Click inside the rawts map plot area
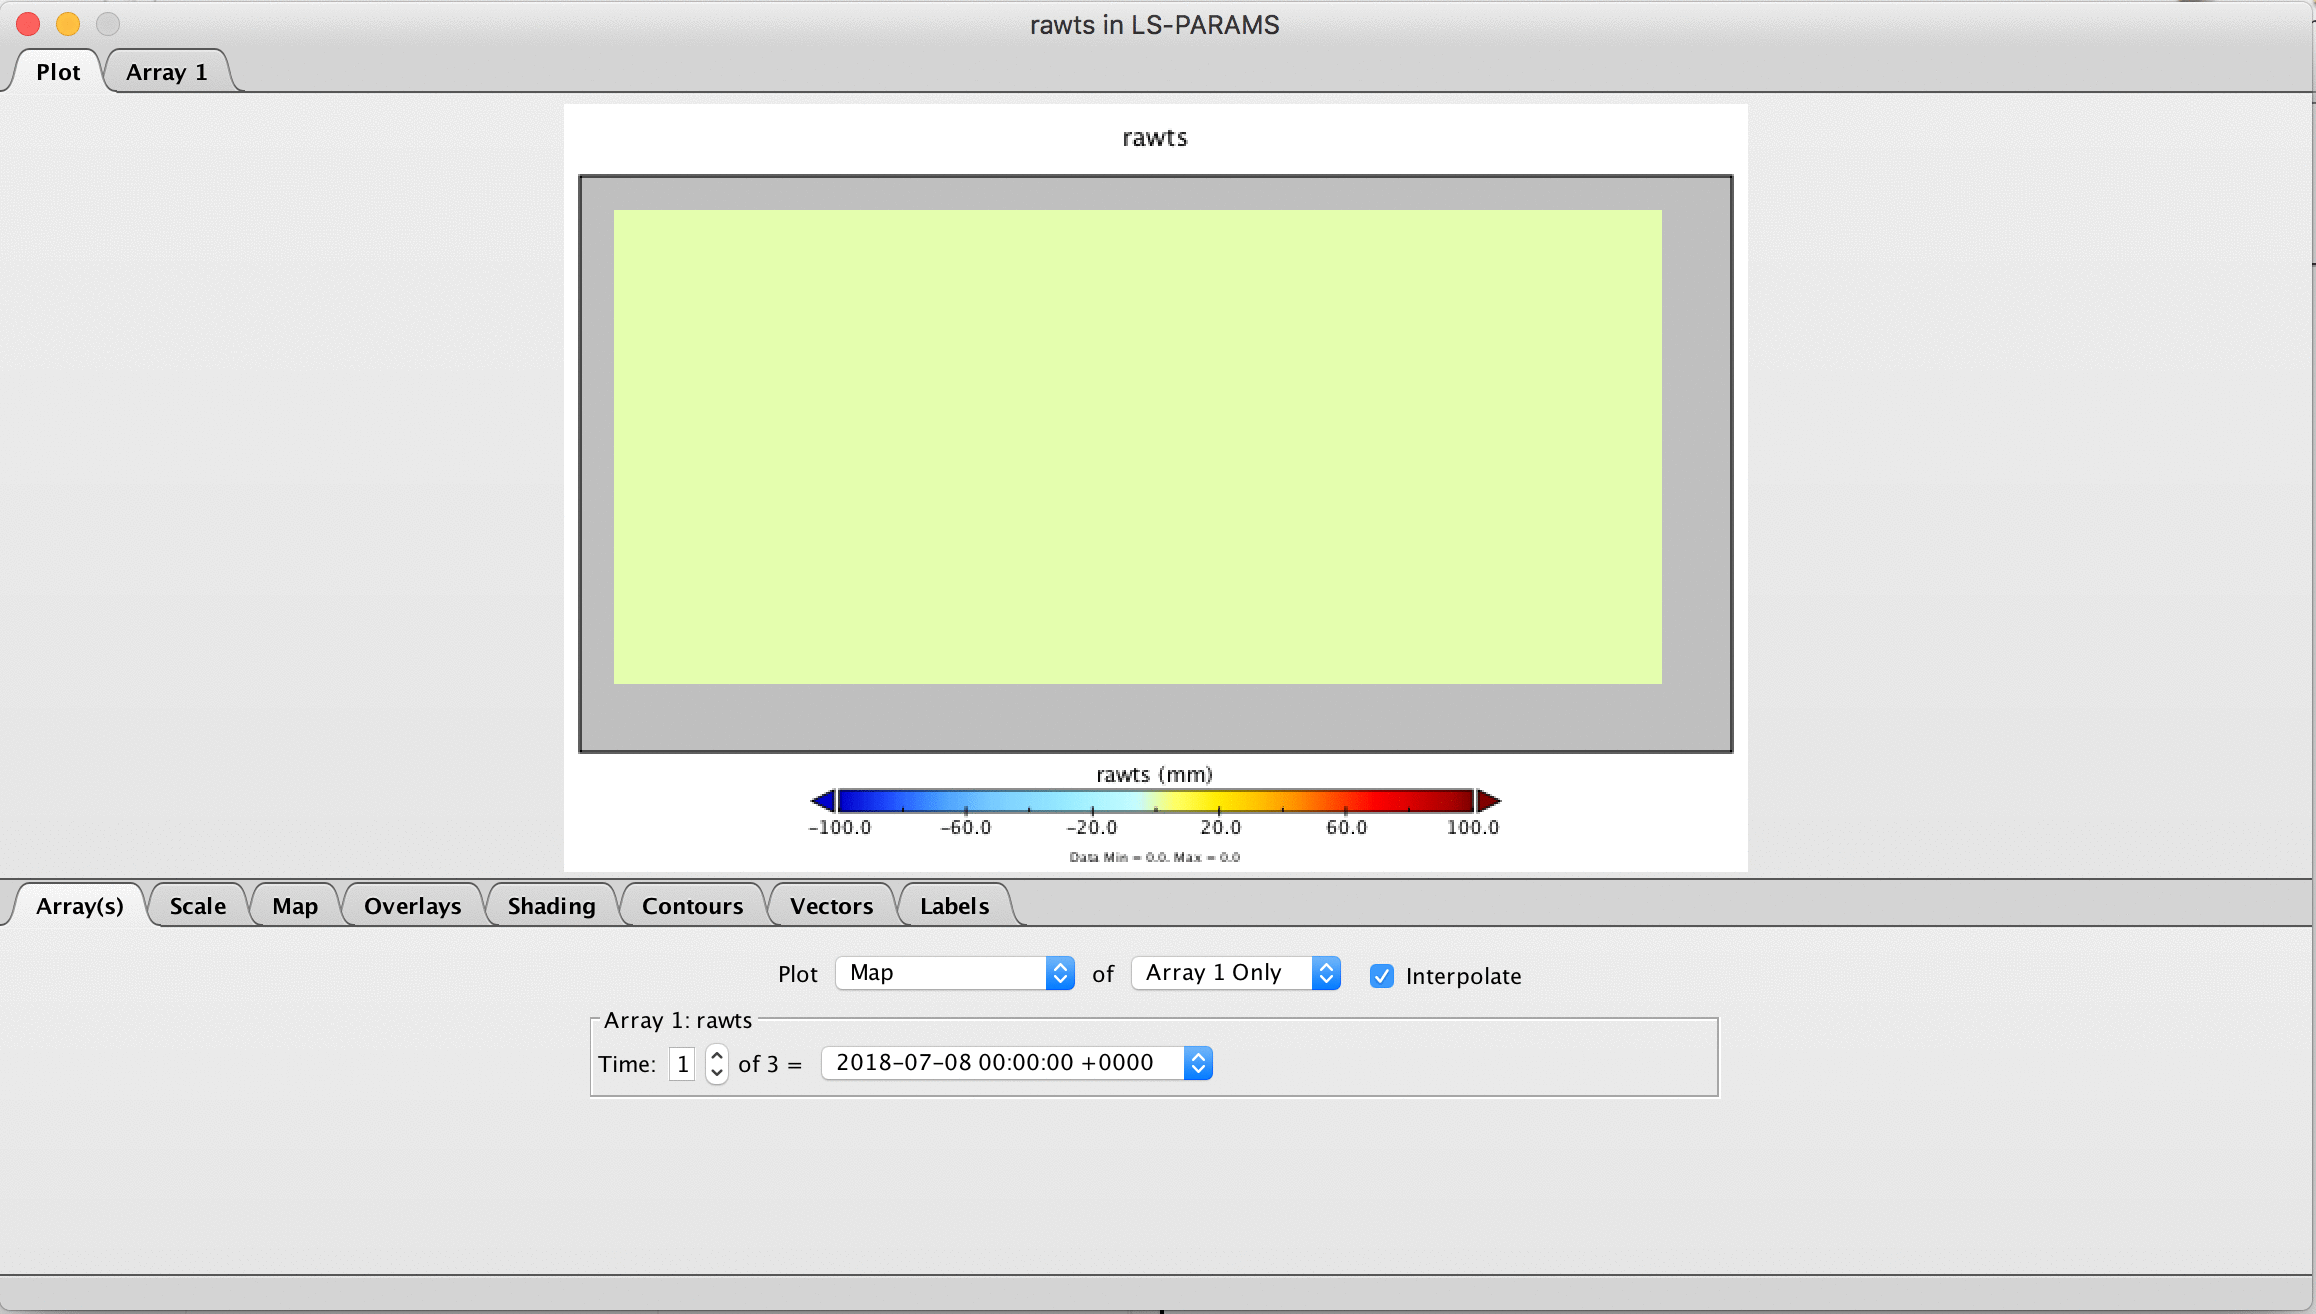Image resolution: width=2316 pixels, height=1314 pixels. point(1136,447)
